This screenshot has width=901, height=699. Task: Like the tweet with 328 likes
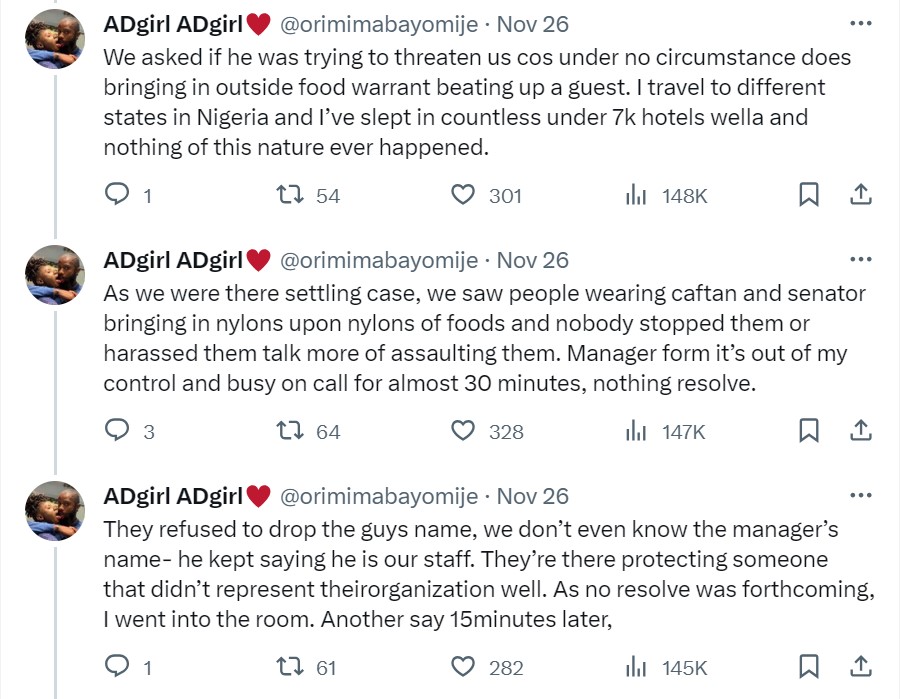tap(463, 431)
